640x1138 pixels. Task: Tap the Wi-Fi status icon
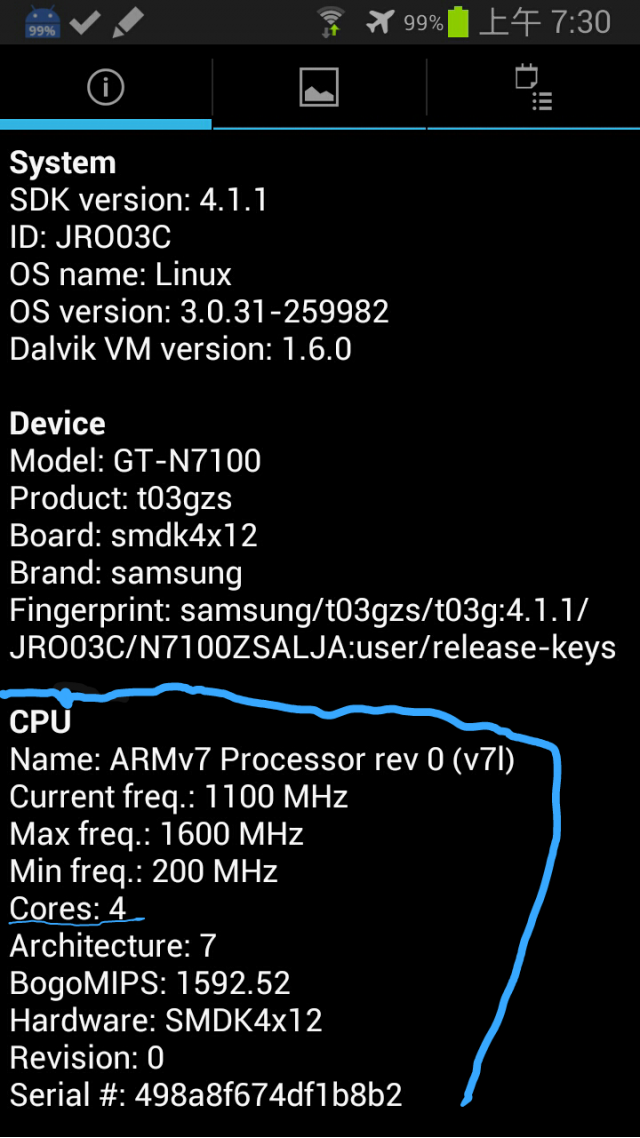coord(332,22)
